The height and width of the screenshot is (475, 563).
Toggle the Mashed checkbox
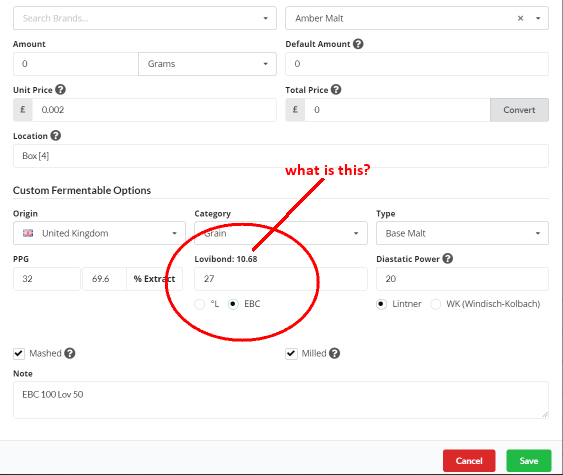19,354
